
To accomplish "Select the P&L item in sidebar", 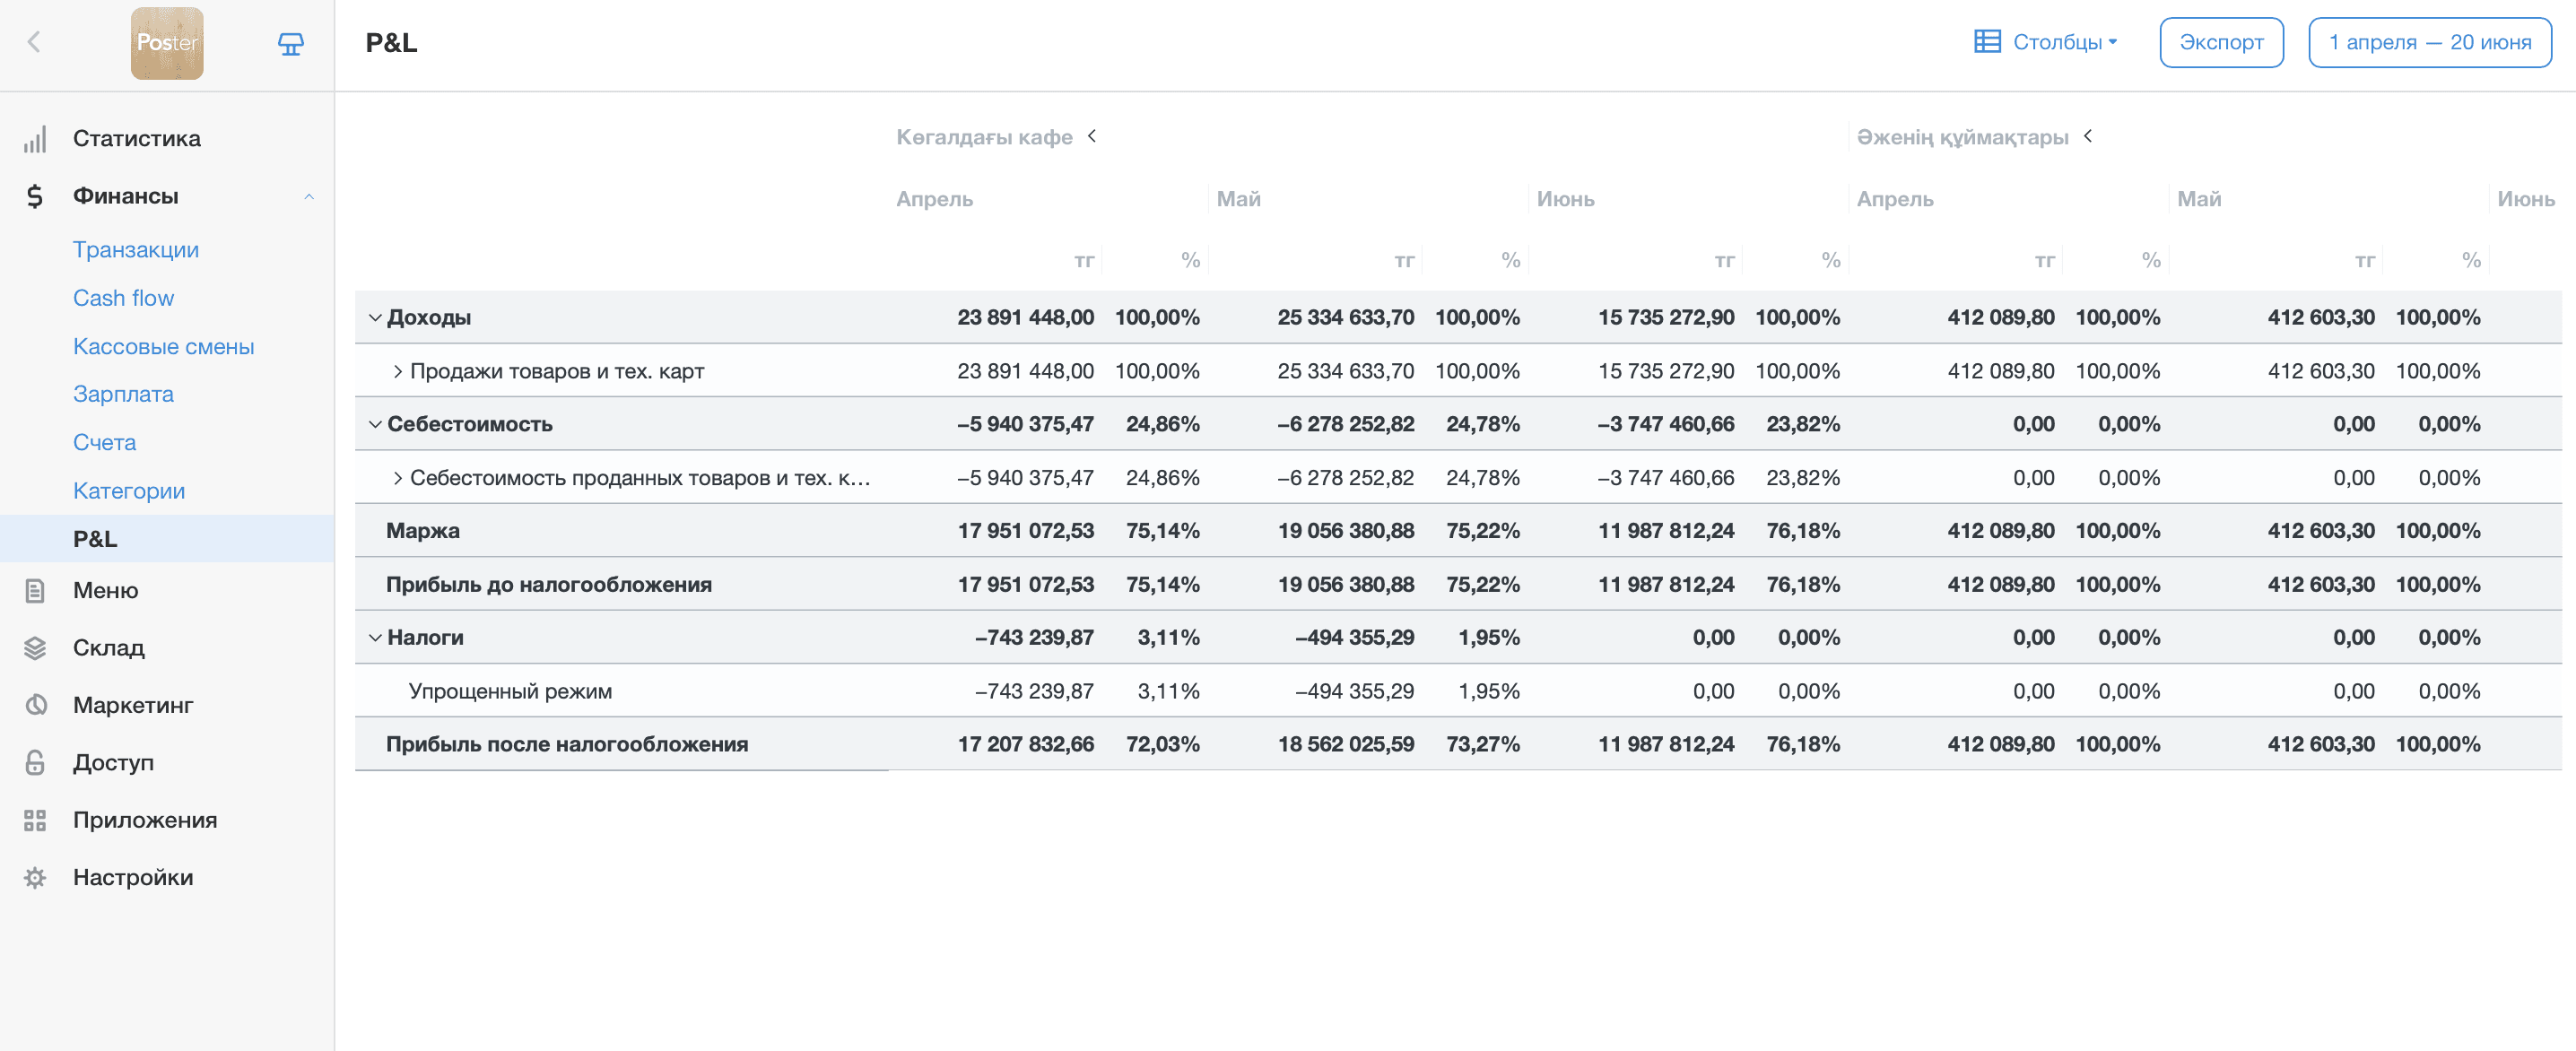I will [167, 539].
